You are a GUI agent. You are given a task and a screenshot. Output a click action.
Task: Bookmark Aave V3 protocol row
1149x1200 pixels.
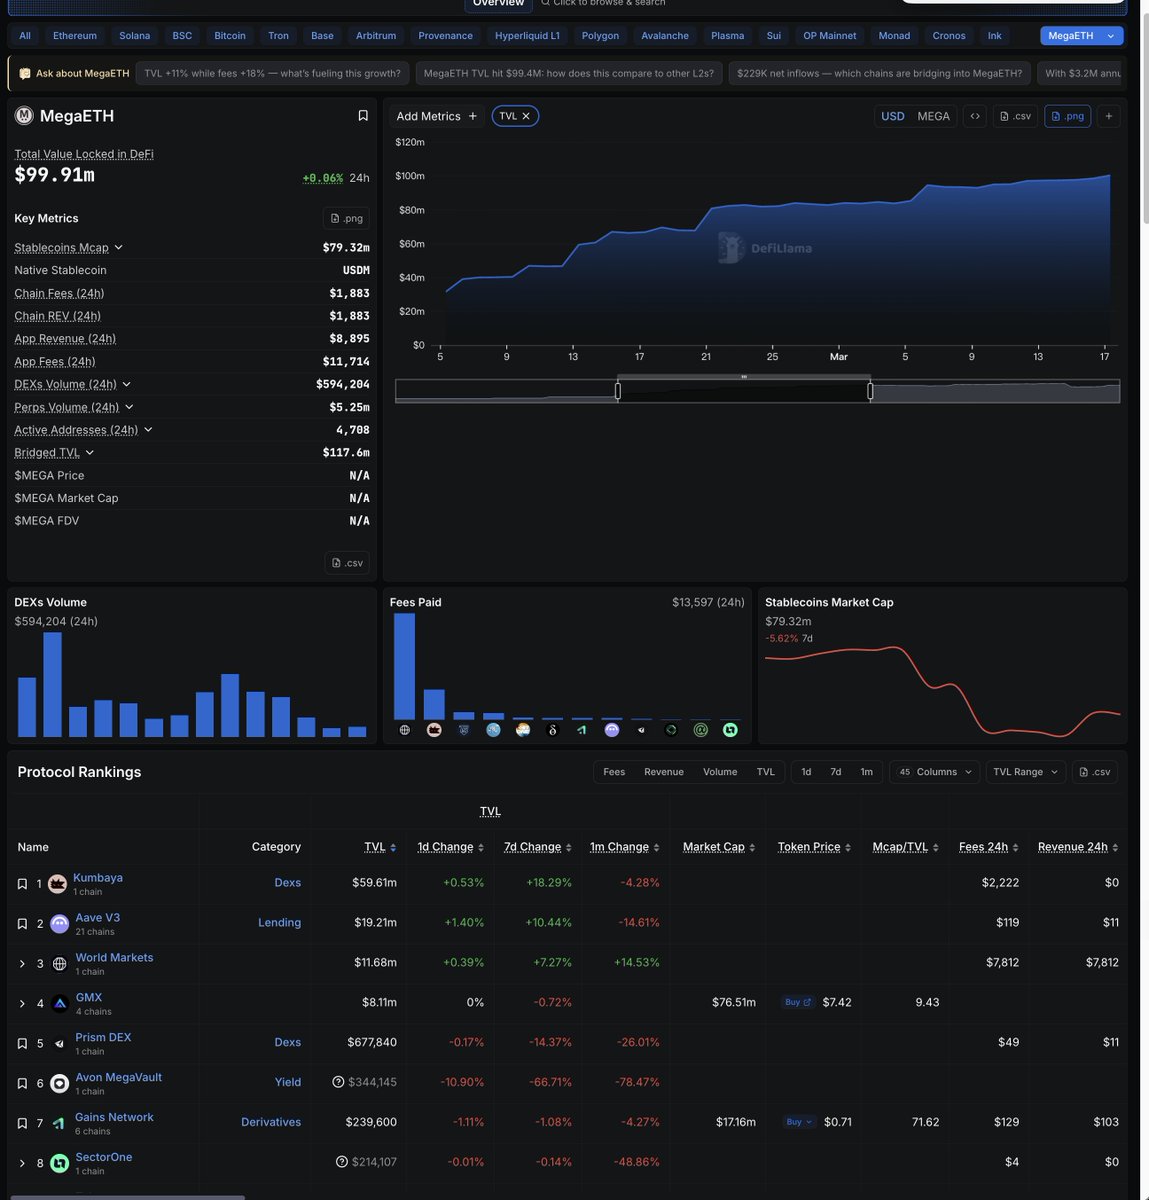(22, 924)
